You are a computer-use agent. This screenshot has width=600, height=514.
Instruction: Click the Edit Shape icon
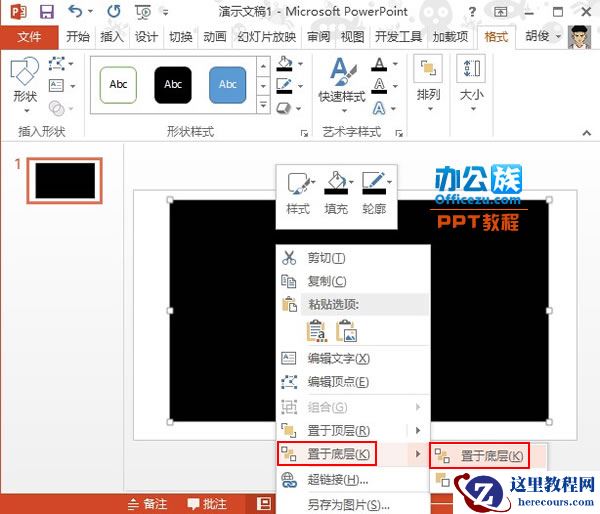point(56,64)
